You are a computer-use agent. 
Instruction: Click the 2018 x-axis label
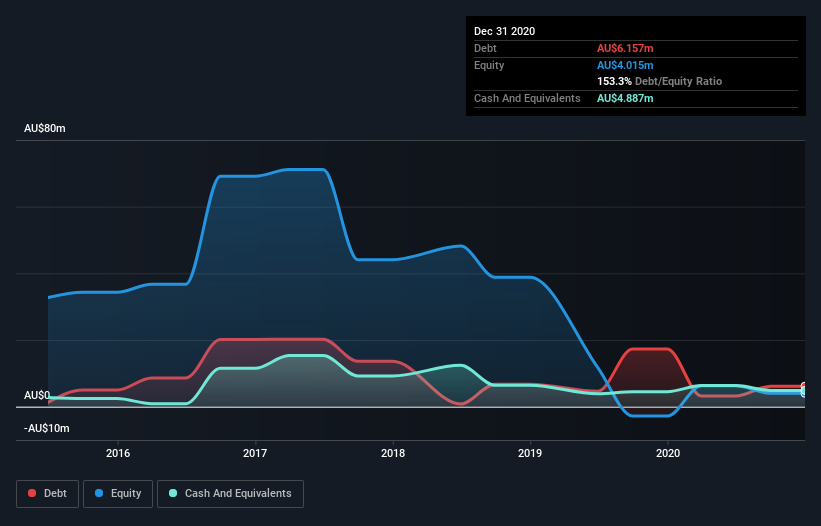coord(393,453)
